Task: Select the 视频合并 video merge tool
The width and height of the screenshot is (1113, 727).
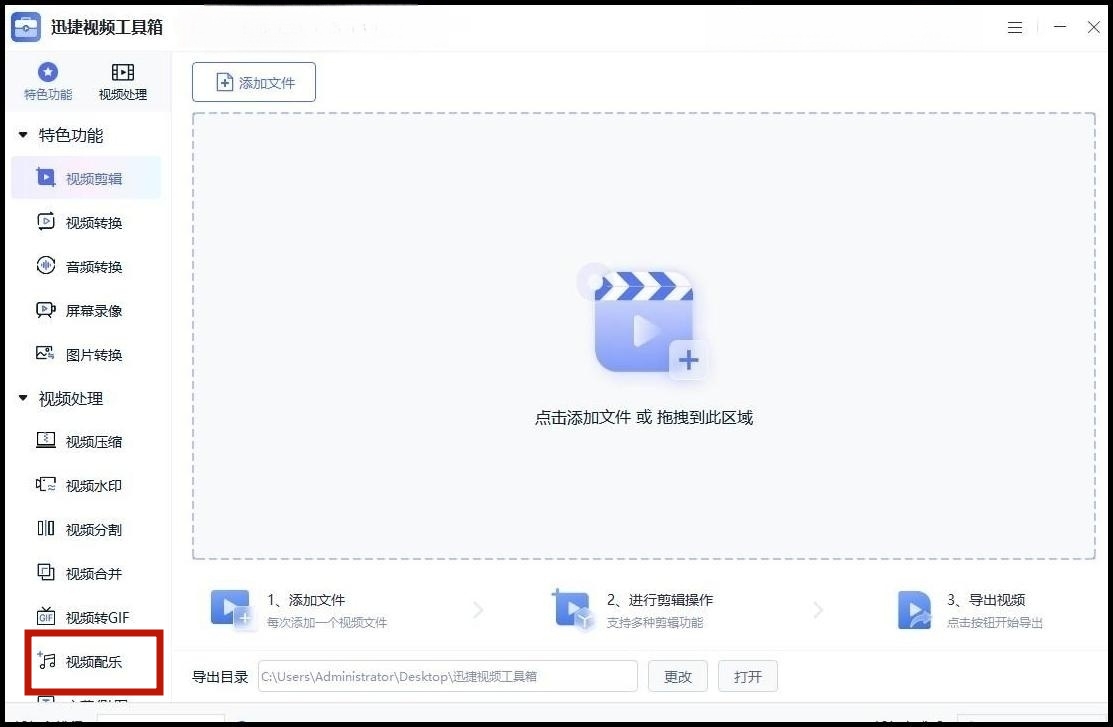Action: (85, 573)
